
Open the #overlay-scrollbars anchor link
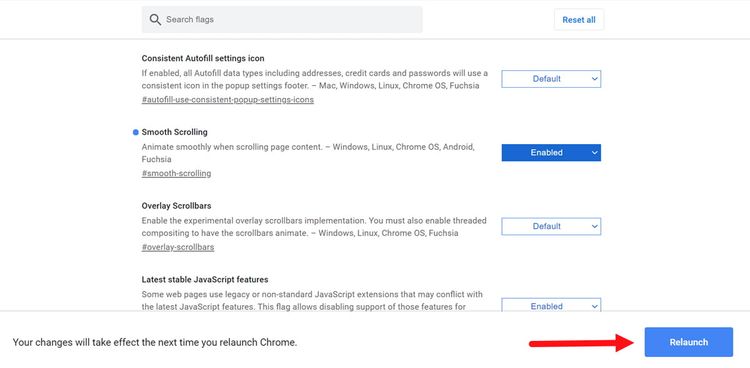tap(177, 247)
